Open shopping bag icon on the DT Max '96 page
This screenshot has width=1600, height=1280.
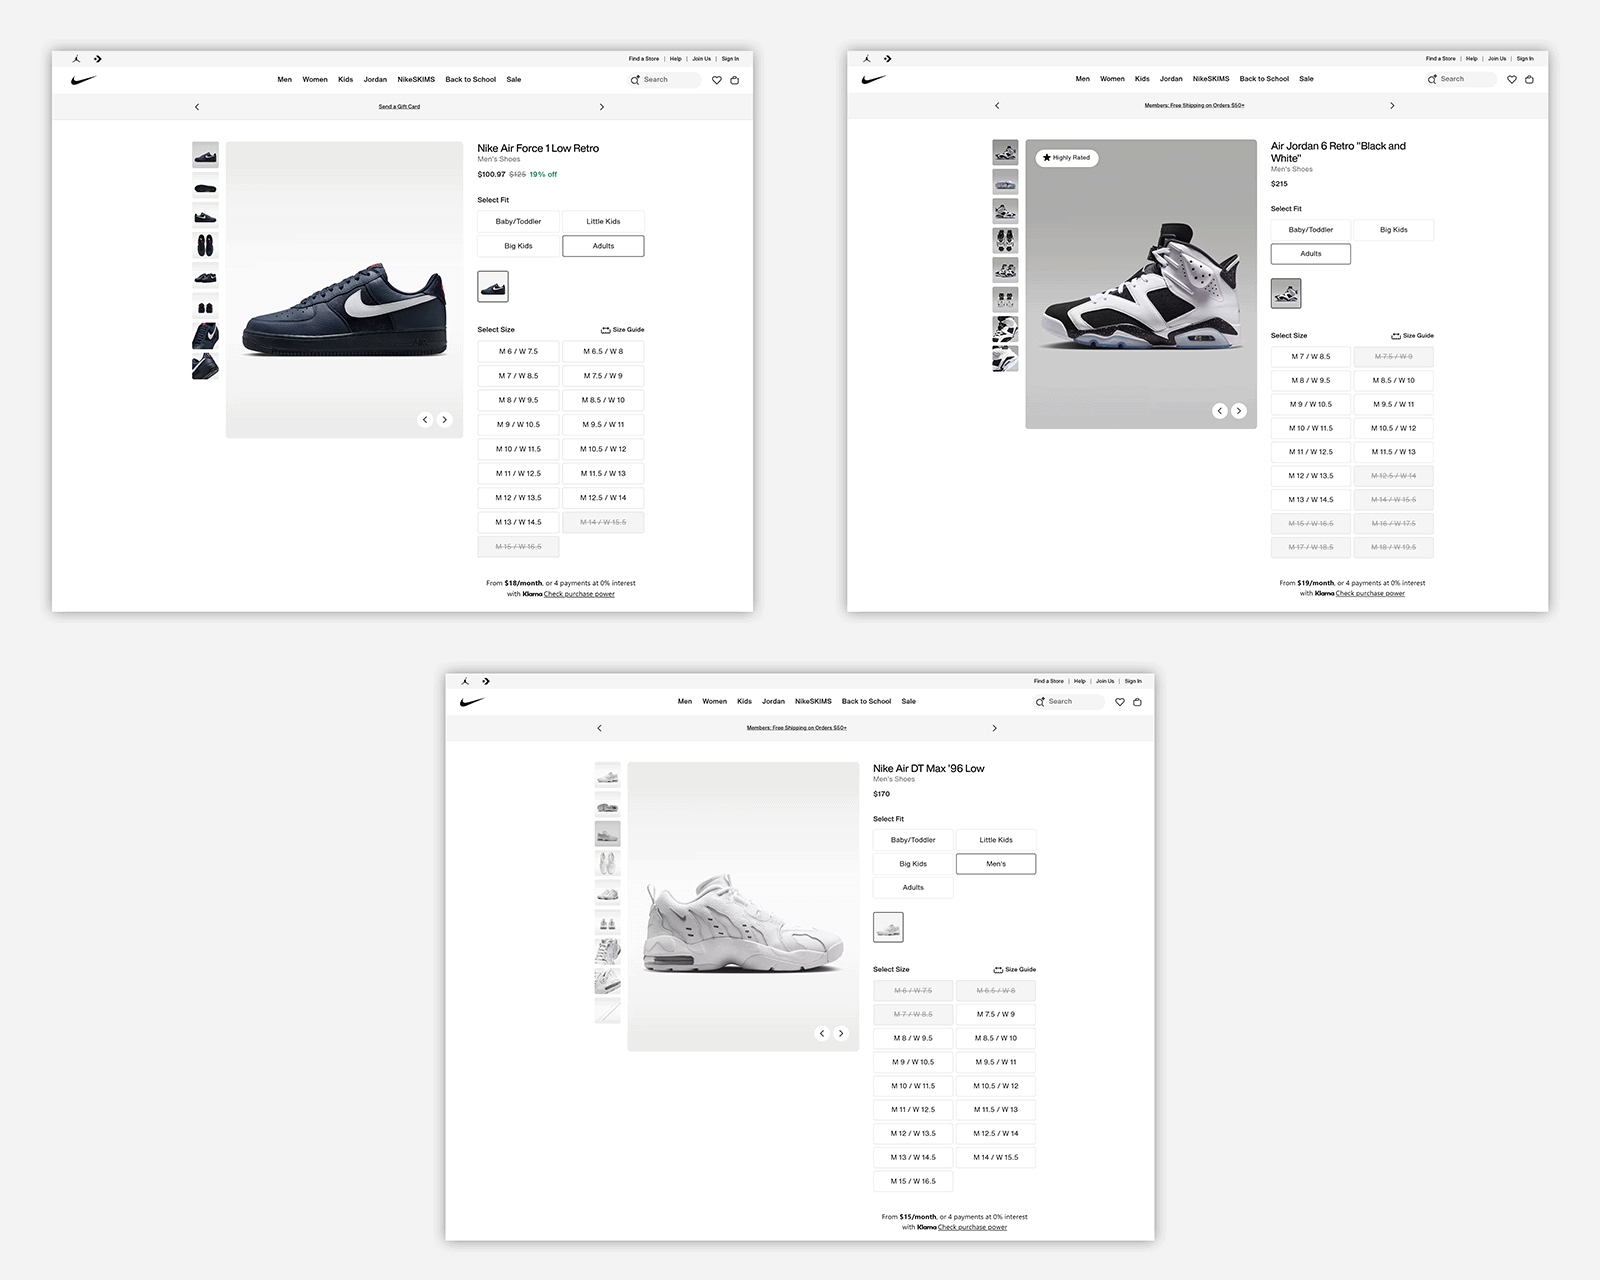pyautogui.click(x=1137, y=702)
